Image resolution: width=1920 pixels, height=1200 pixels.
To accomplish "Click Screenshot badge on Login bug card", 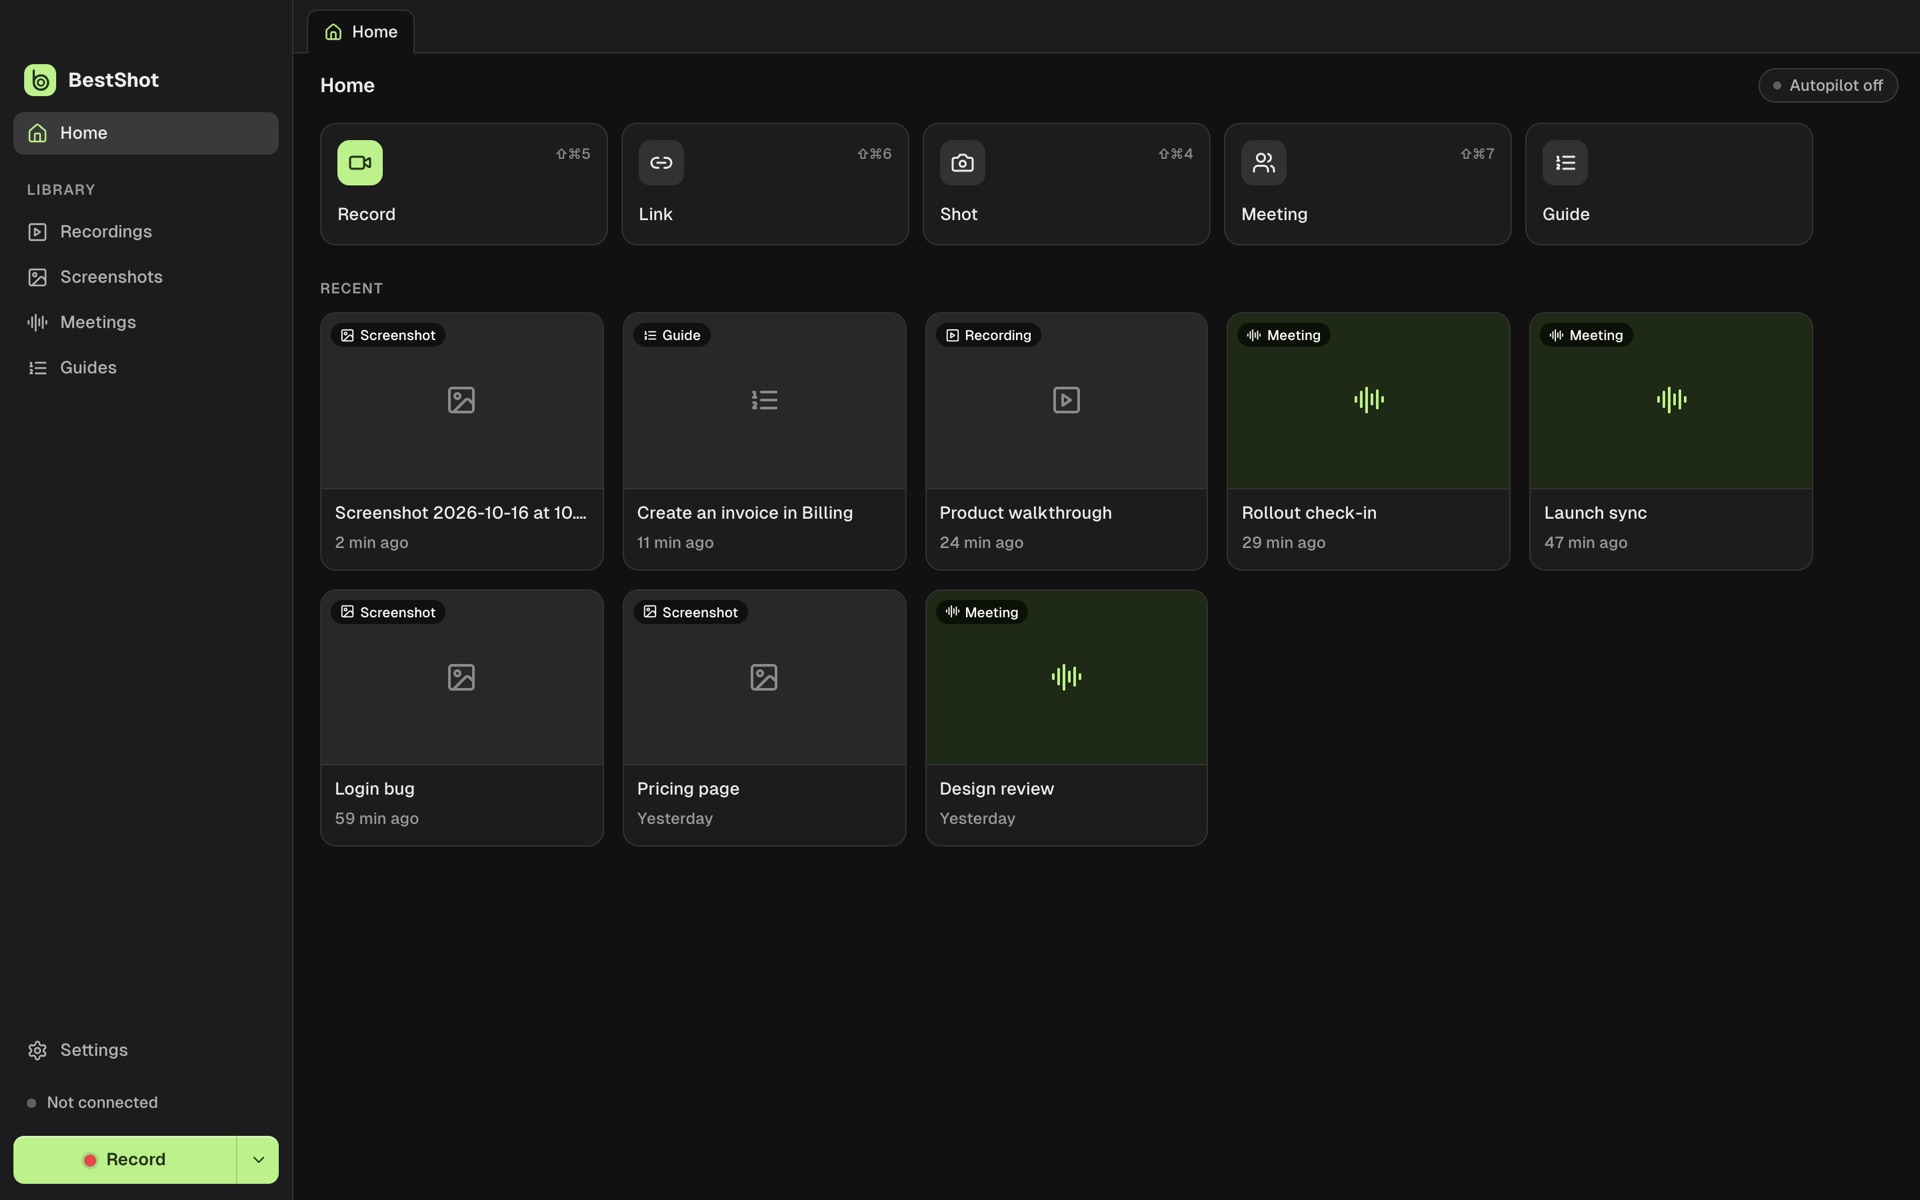I will [388, 612].
